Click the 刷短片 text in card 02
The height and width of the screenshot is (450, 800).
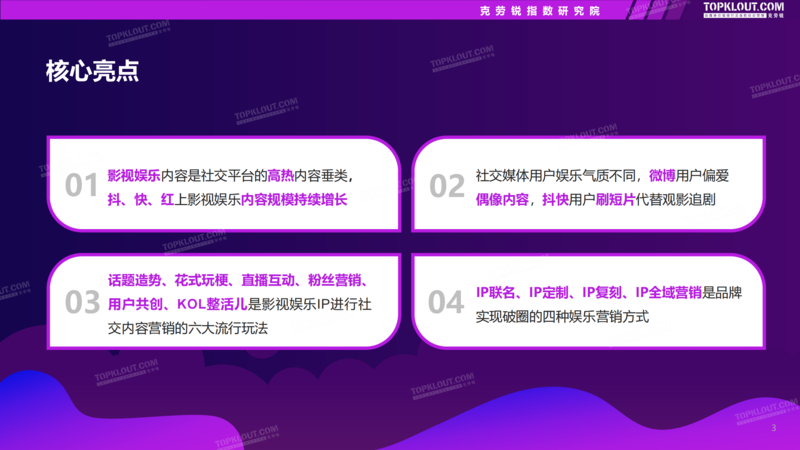pos(615,199)
